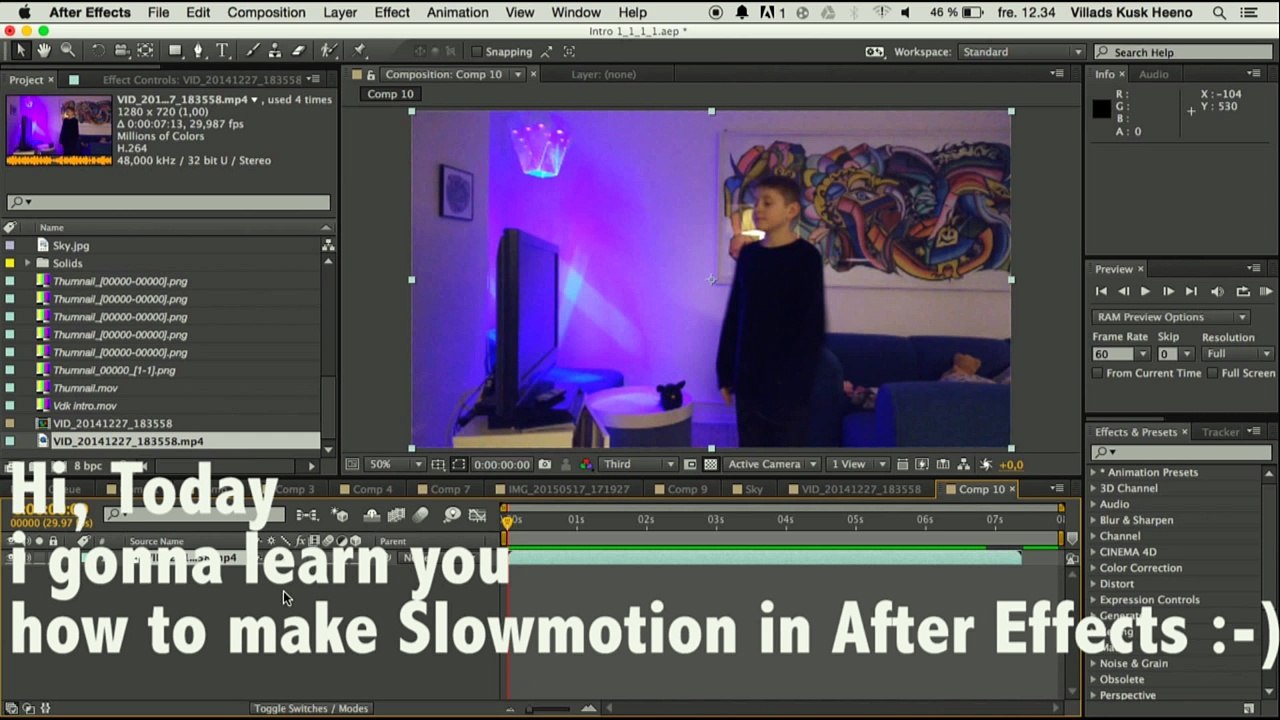The height and width of the screenshot is (720, 1280).
Task: Select the Zoom magnifier tool
Action: point(67,51)
